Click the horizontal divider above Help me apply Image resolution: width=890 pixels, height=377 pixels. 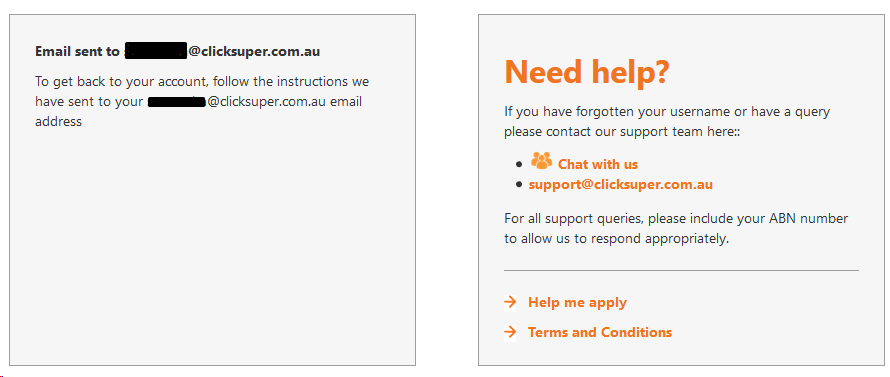tap(681, 271)
